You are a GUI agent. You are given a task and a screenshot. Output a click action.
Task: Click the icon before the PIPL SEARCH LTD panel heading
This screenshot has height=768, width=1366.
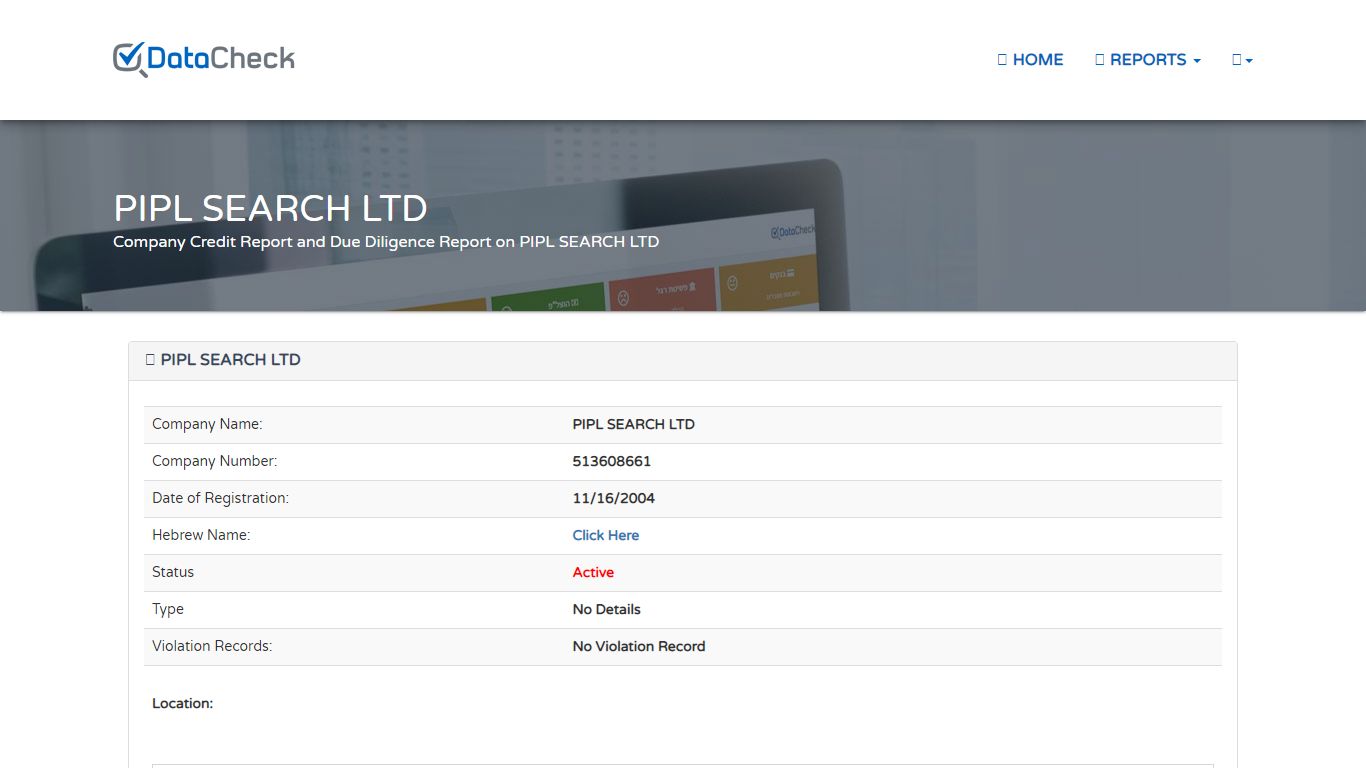[x=150, y=360]
